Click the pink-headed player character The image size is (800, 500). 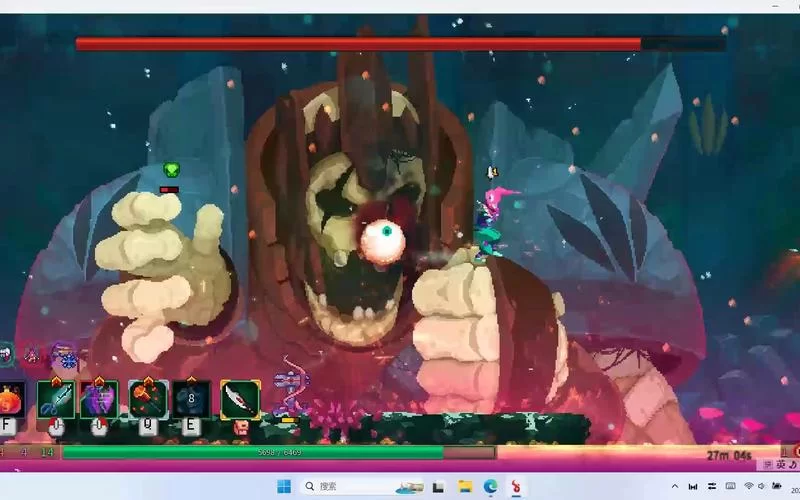coord(491,224)
